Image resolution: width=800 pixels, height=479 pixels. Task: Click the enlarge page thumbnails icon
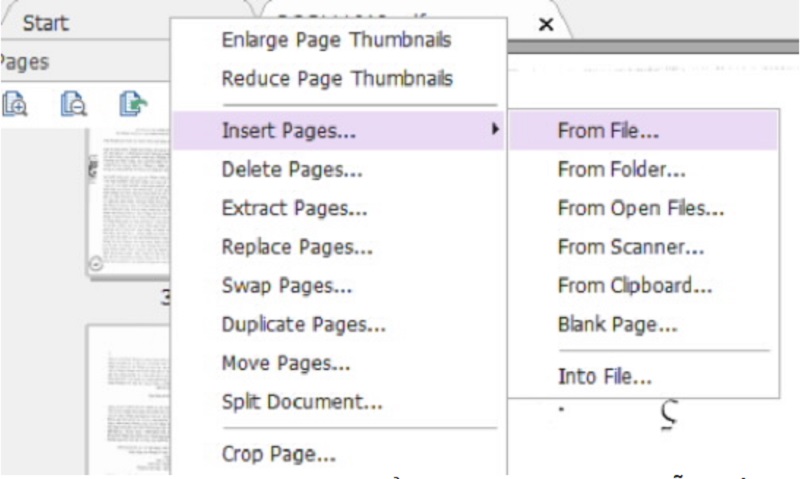17,102
